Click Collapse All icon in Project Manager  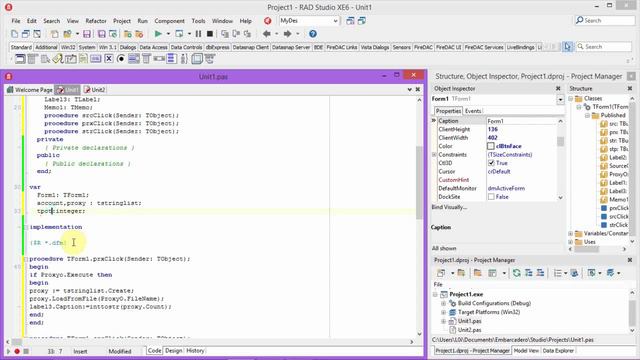(540, 273)
